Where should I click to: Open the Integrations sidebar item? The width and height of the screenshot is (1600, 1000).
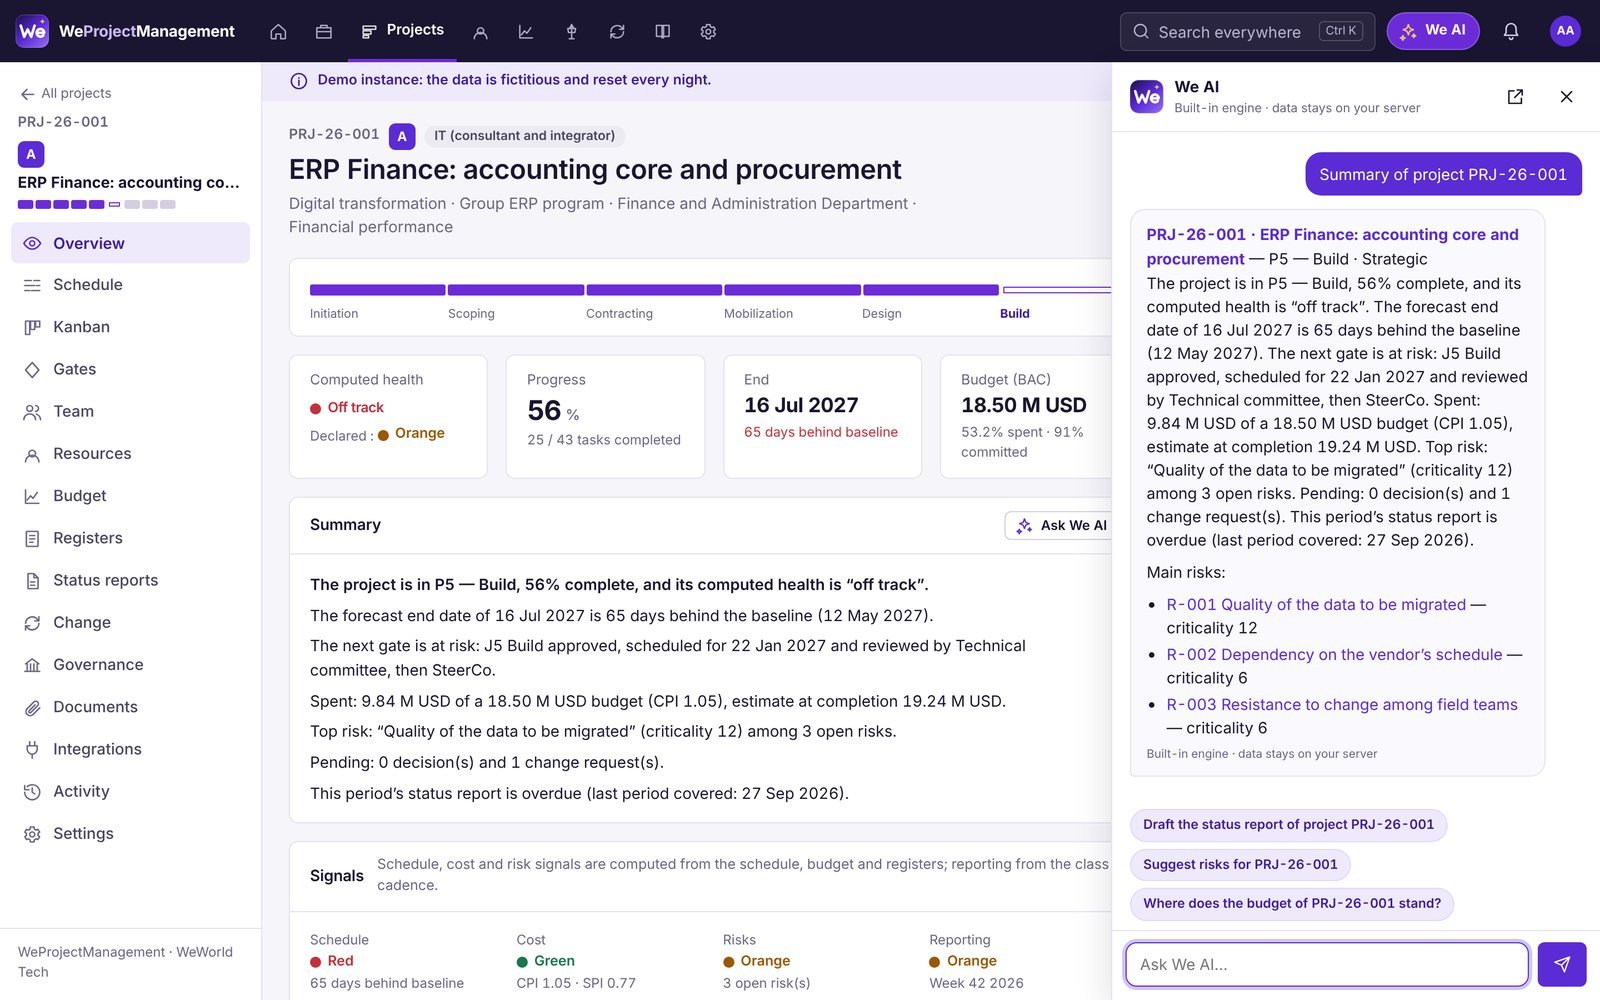130,749
